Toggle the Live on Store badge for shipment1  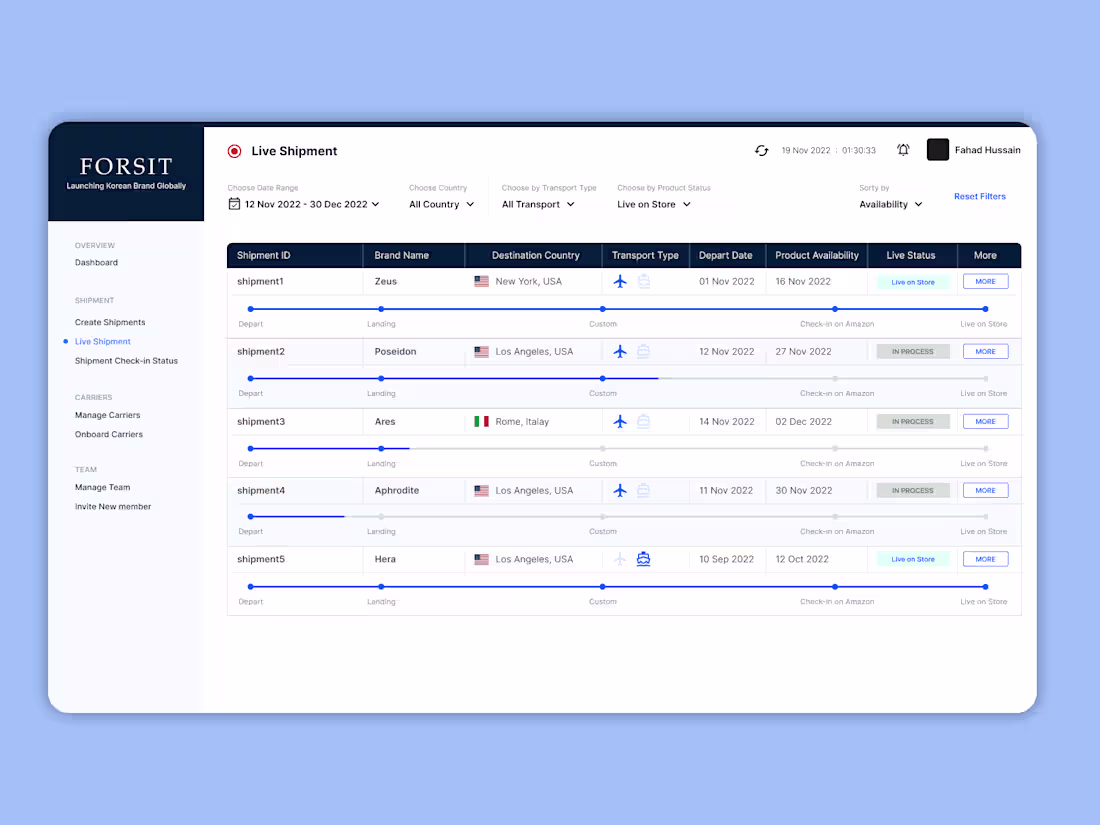(912, 281)
